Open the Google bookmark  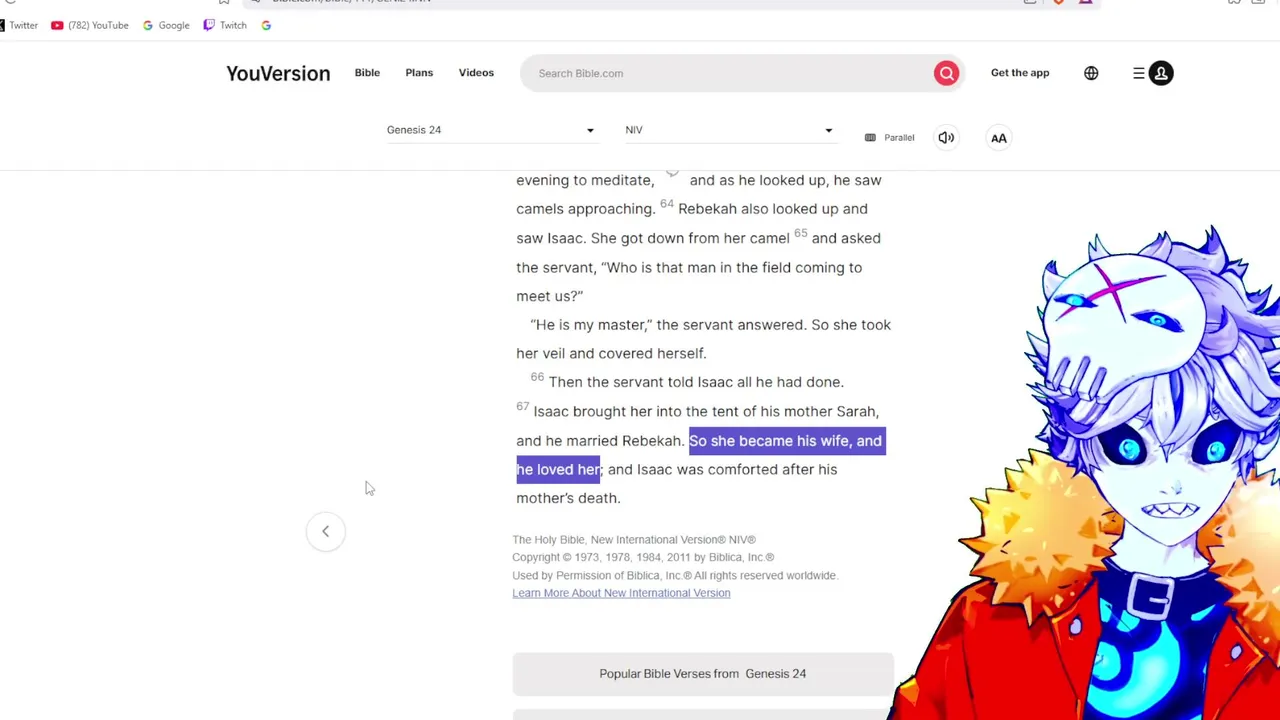coord(166,25)
